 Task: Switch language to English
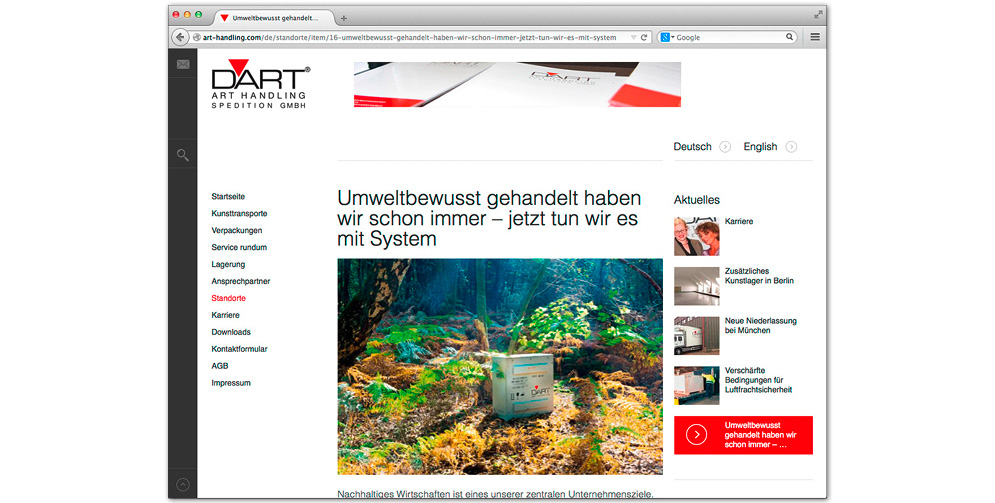761,147
